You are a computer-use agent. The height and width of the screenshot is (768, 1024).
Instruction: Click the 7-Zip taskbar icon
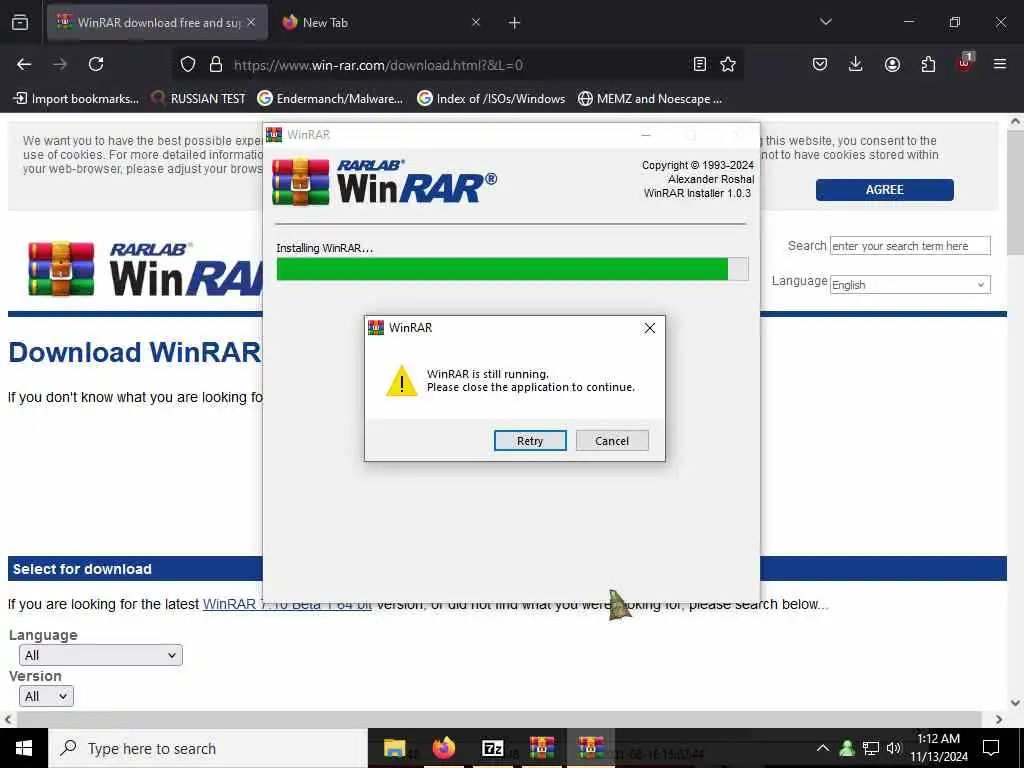[x=492, y=748]
